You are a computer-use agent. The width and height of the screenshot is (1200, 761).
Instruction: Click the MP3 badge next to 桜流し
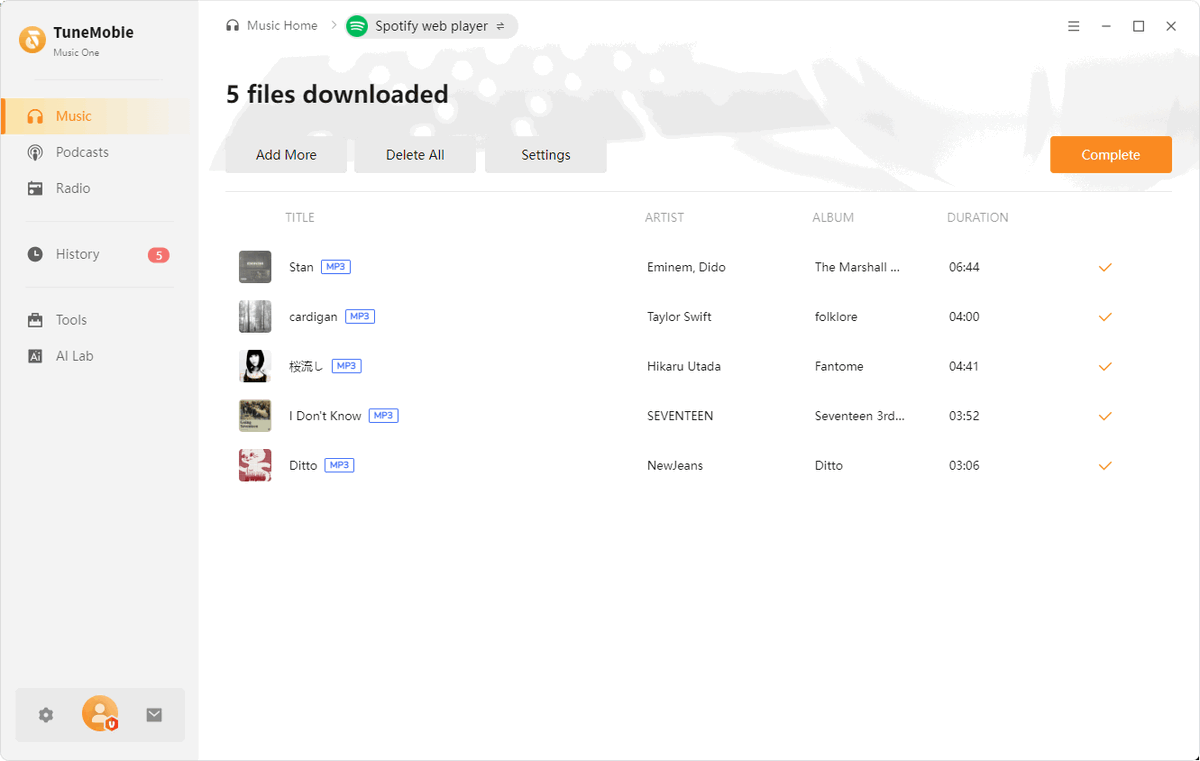[x=346, y=366]
